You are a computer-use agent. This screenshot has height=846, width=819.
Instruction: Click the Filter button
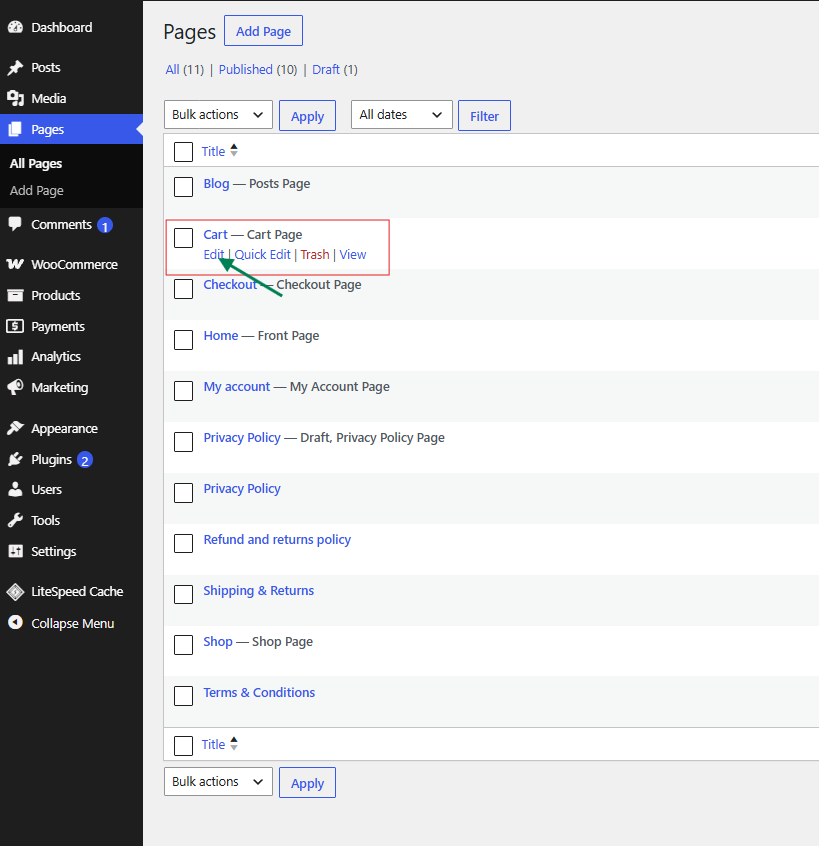(x=484, y=115)
